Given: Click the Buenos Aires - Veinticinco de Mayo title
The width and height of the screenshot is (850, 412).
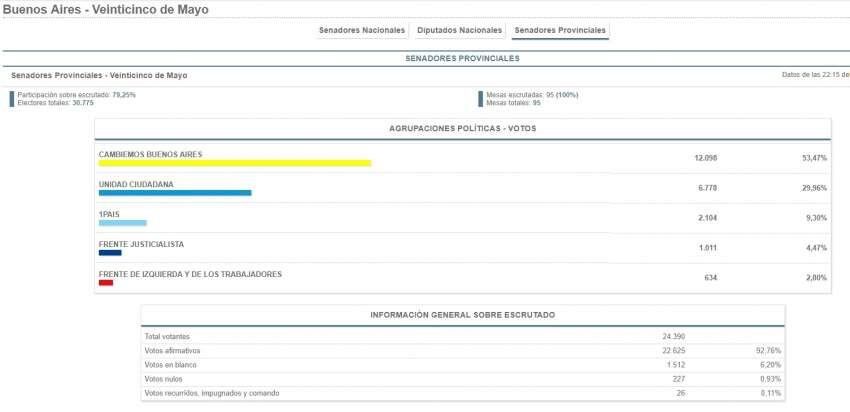Looking at the screenshot, I should pos(106,9).
